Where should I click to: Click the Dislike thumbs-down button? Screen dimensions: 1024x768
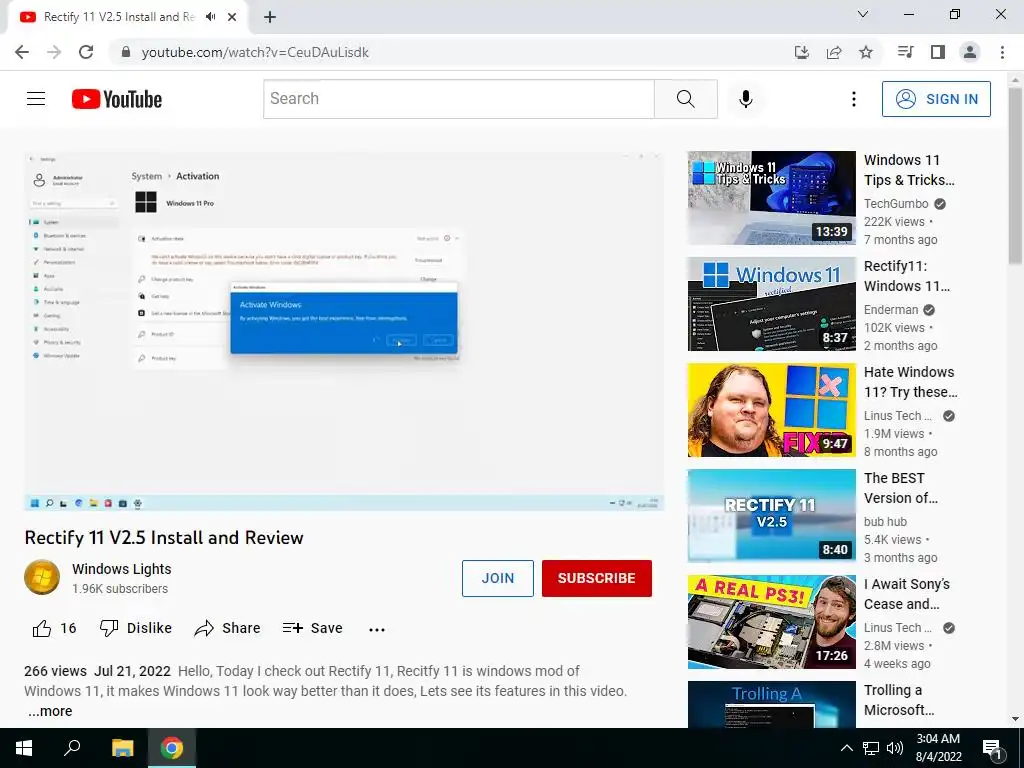tap(135, 628)
